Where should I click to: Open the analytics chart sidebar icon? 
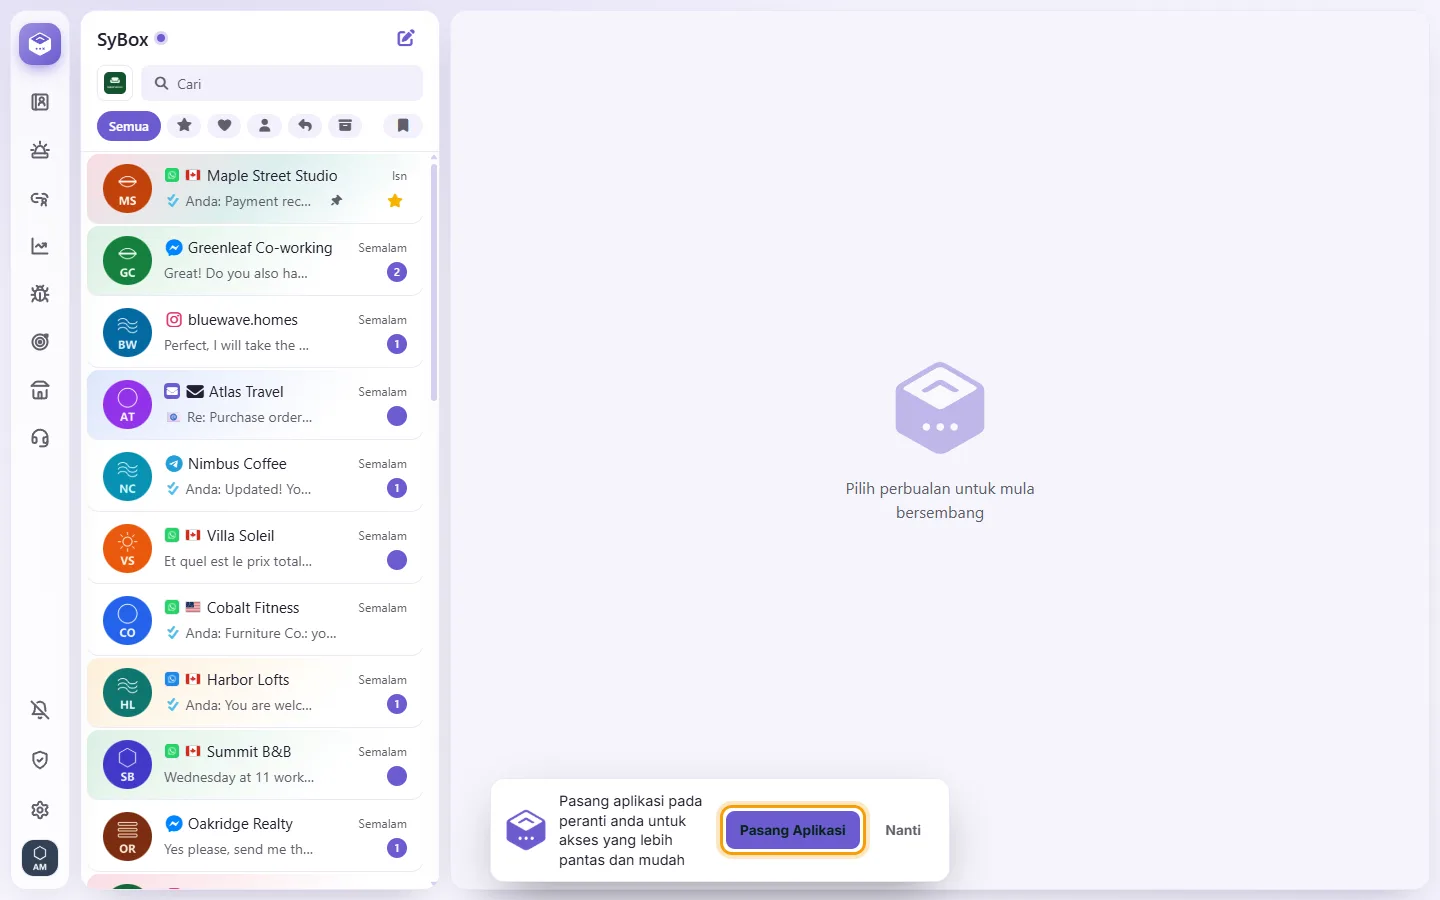[40, 246]
